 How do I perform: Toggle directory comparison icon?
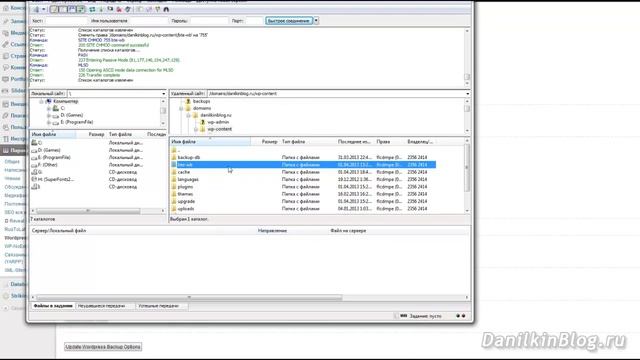(x=149, y=9)
